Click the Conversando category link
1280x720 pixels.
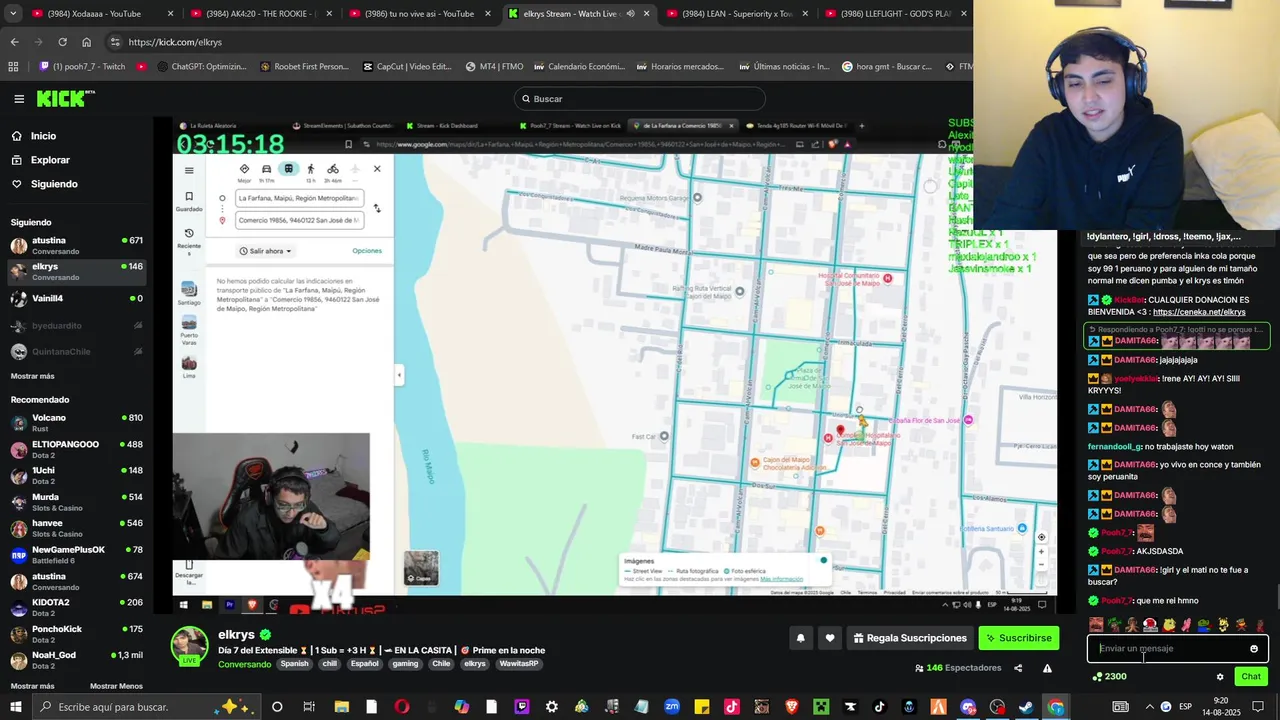pos(245,664)
